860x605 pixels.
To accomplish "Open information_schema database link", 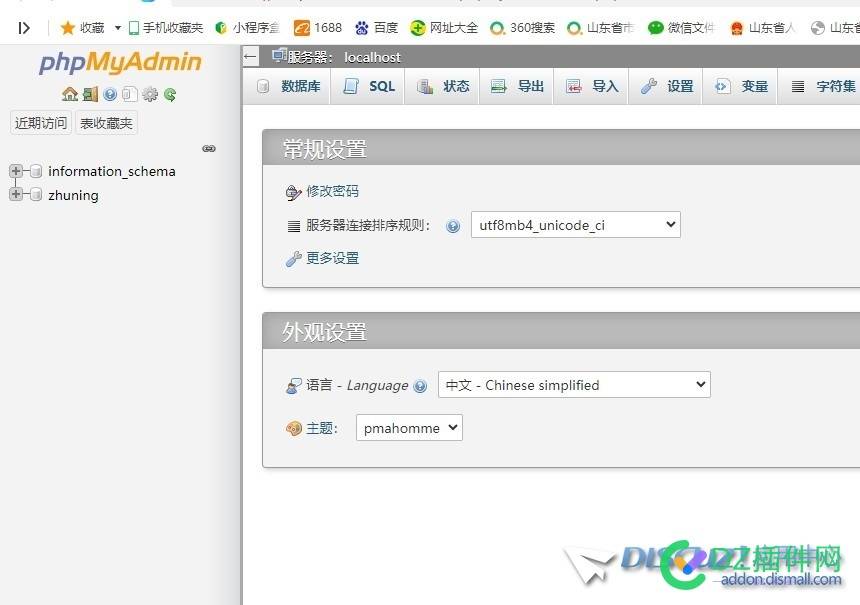I will point(112,171).
